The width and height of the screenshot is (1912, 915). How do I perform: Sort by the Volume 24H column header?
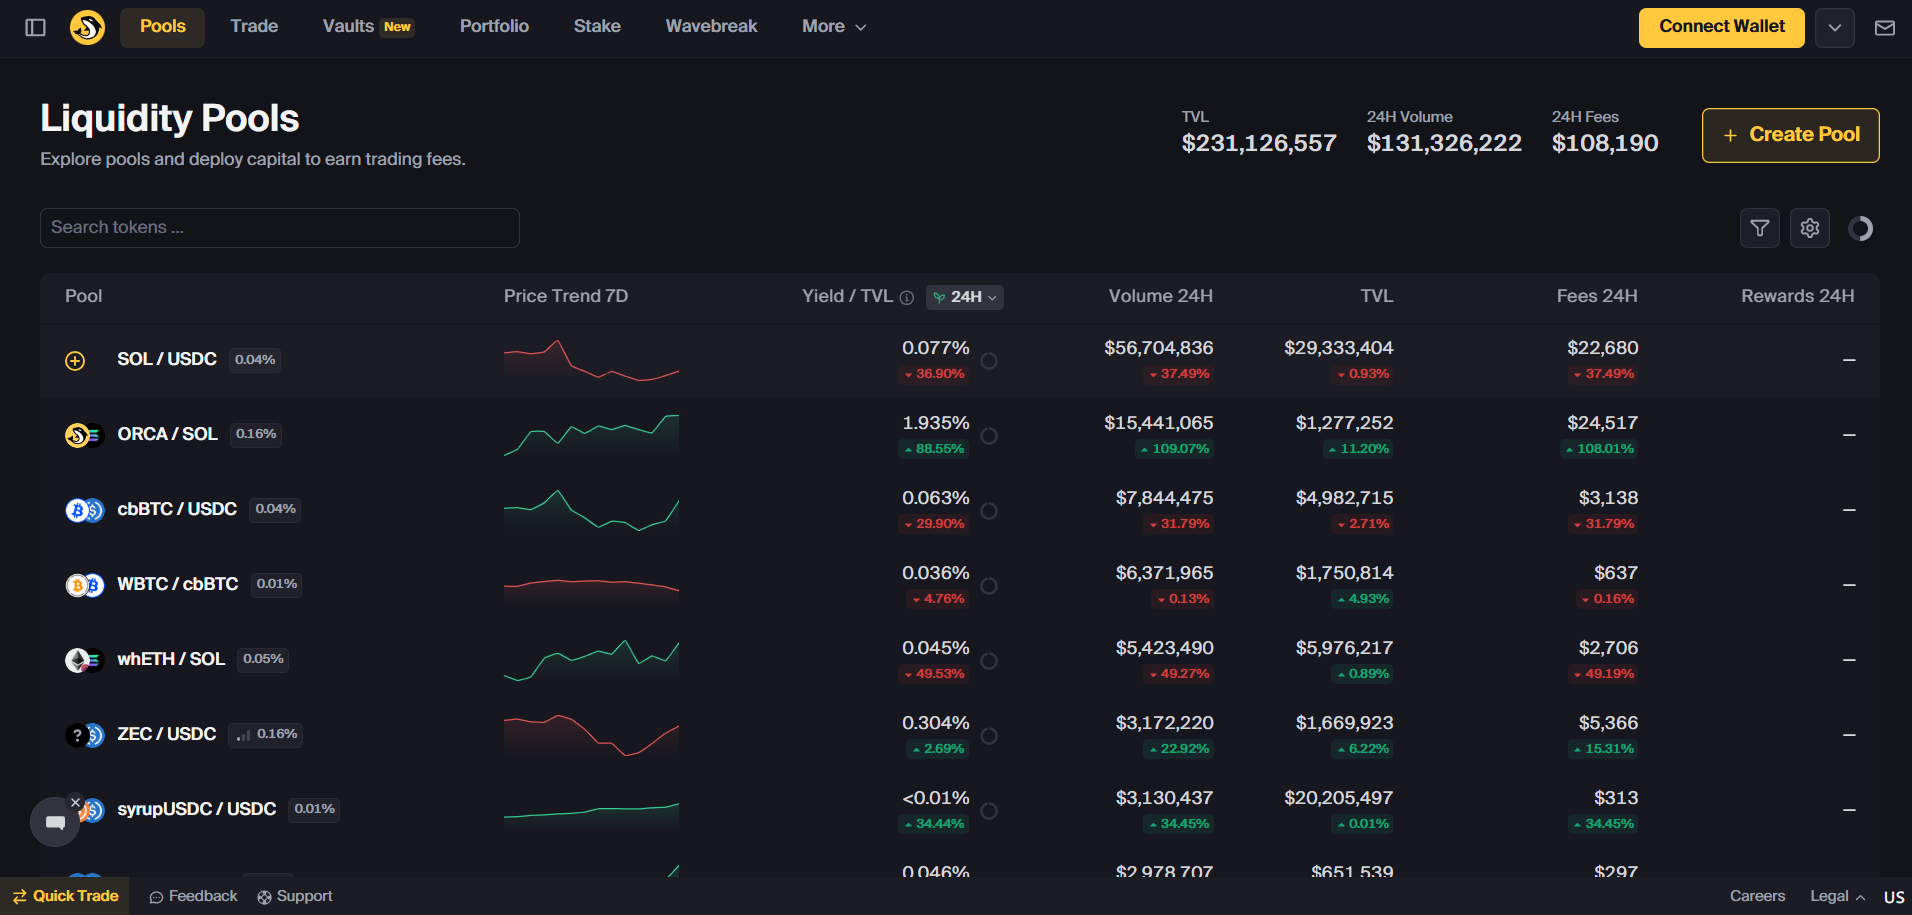point(1160,296)
